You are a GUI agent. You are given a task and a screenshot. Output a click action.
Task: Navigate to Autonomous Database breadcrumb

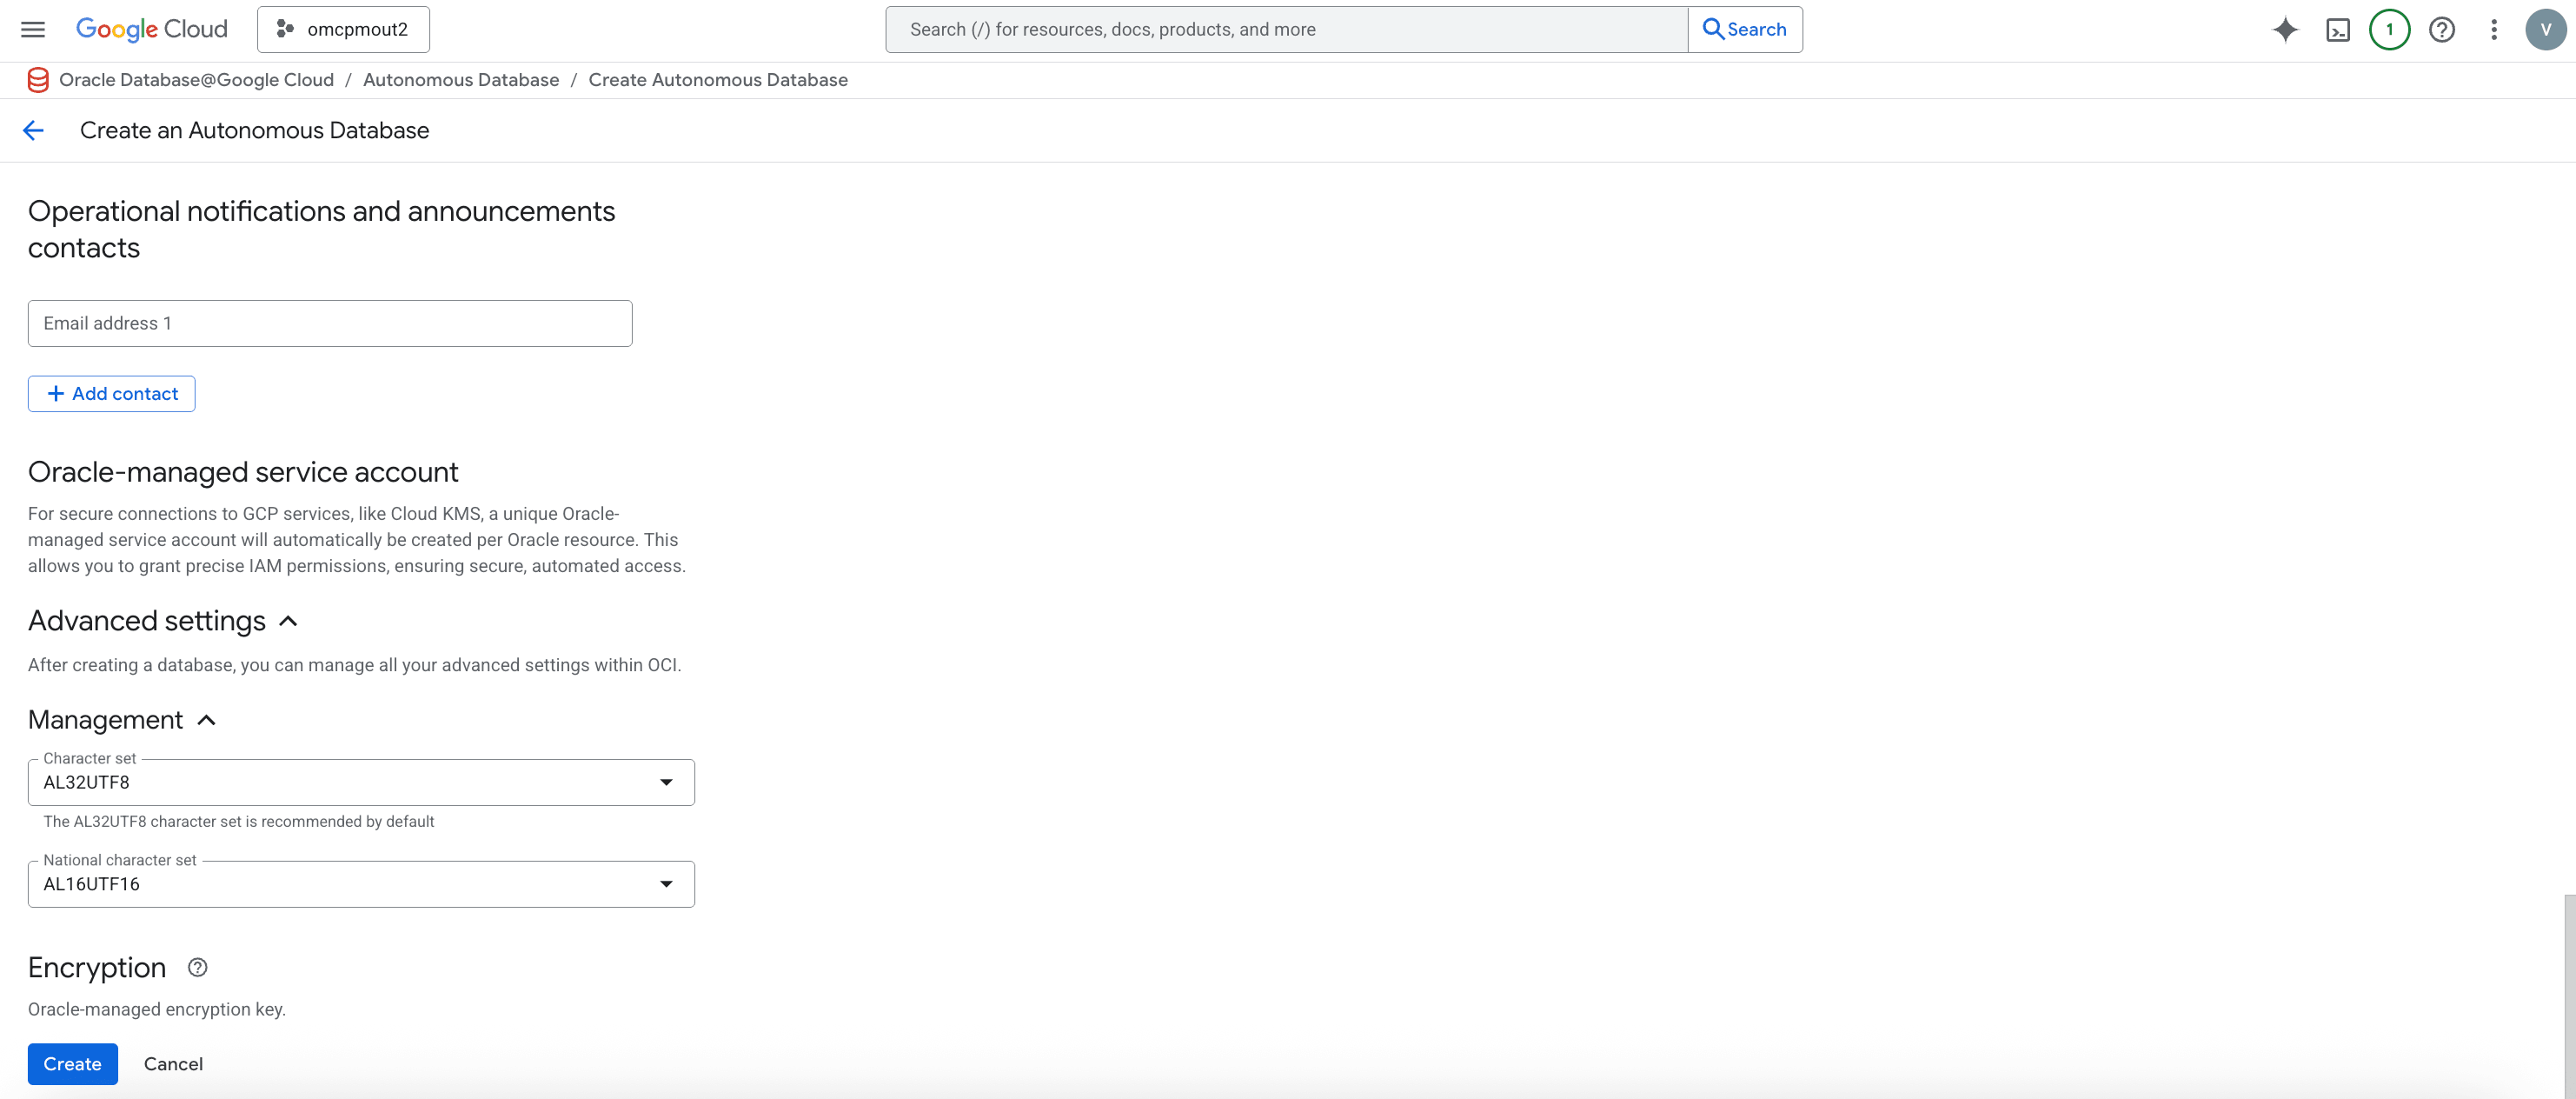click(x=461, y=79)
